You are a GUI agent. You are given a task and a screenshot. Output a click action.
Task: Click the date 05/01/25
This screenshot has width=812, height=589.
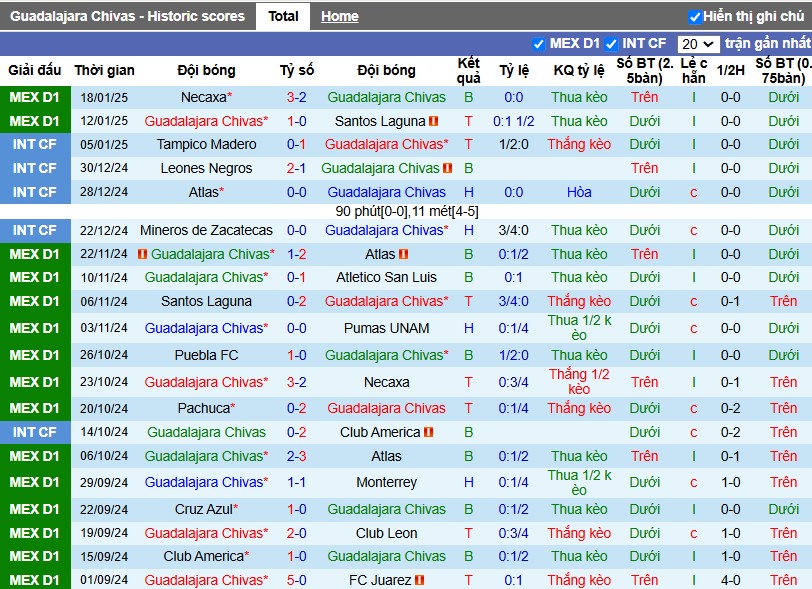104,145
